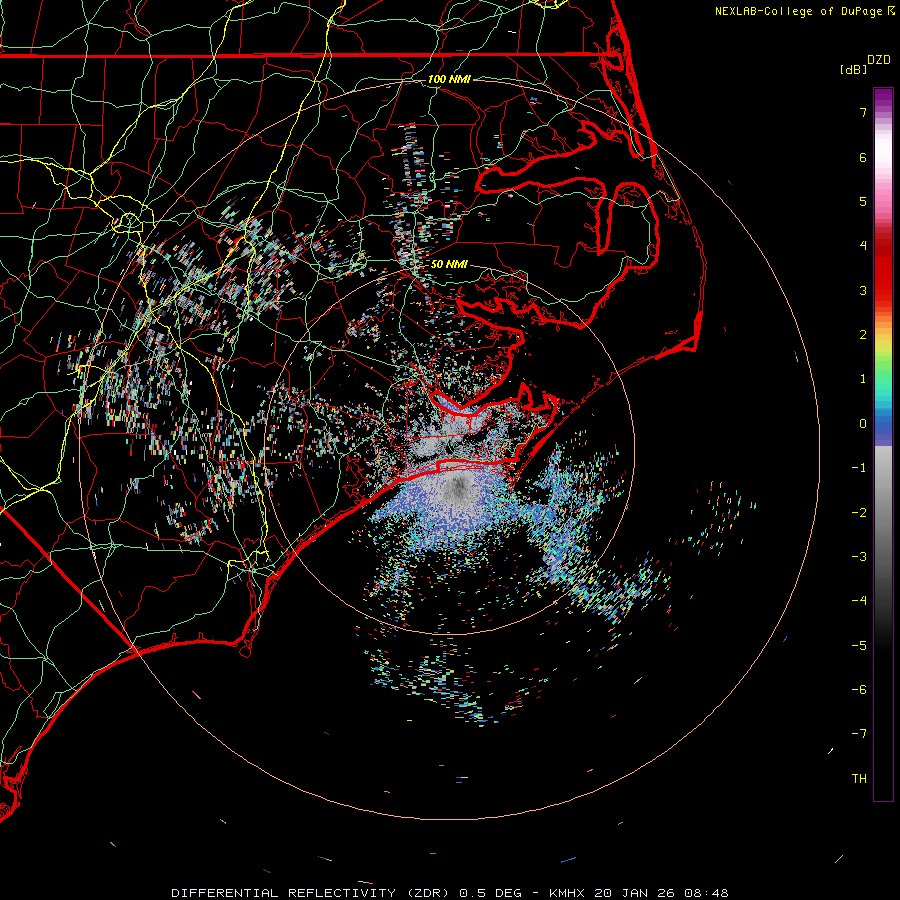This screenshot has height=900, width=900.
Task: Click the legend value 7 at top
Action: click(x=863, y=113)
